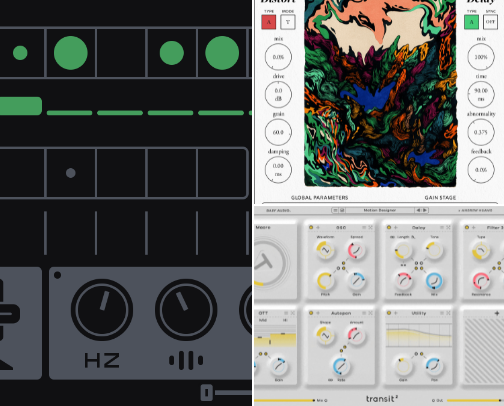Go to previous preset with left arrow
504x406 pixels.
click(418, 210)
